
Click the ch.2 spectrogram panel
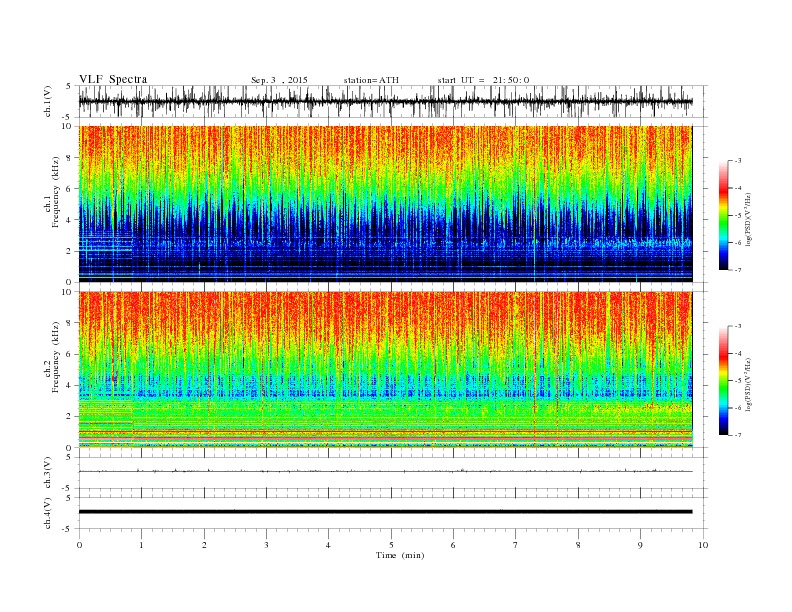coord(385,370)
